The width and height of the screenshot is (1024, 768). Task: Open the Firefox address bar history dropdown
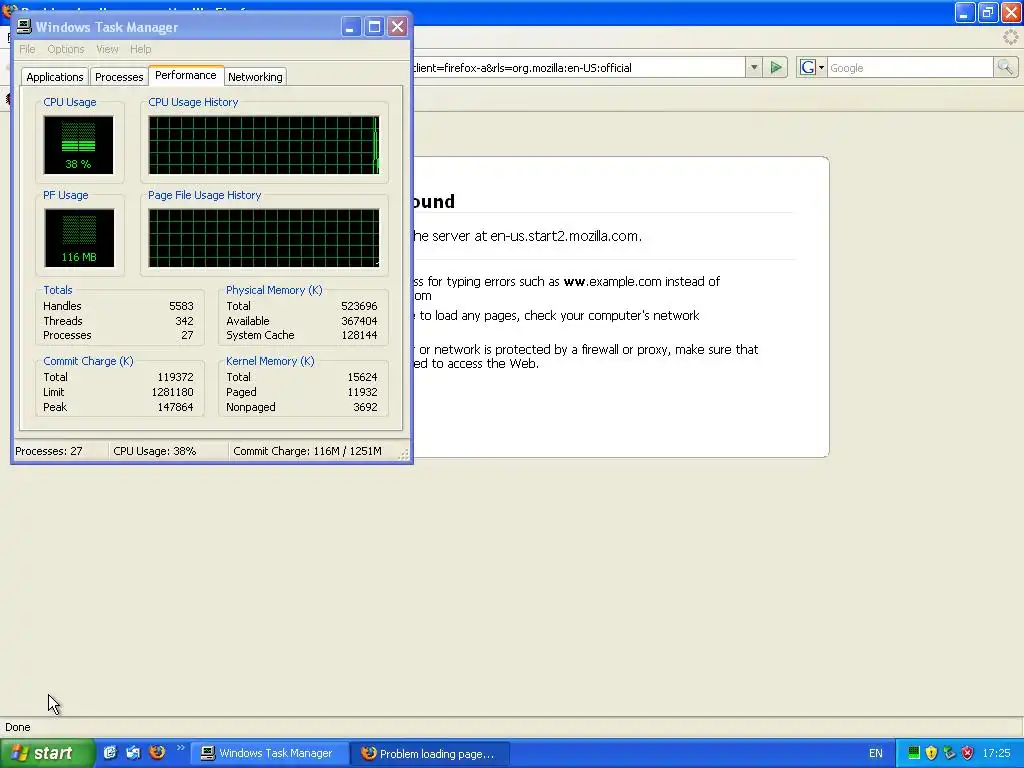click(754, 67)
